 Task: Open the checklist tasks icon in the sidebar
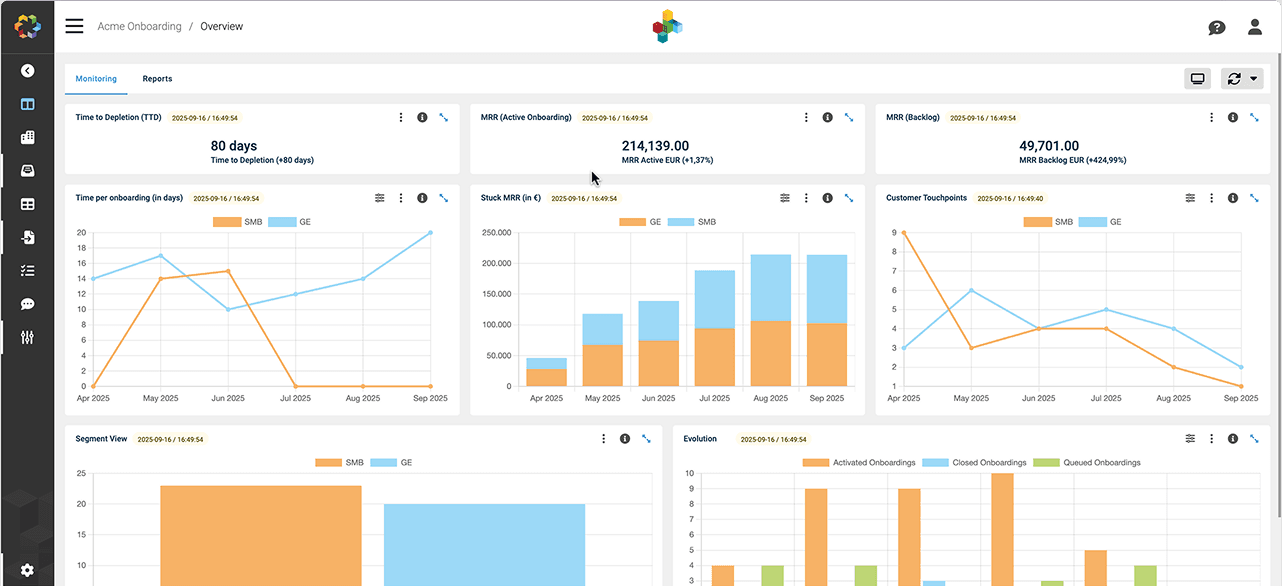tap(27, 271)
